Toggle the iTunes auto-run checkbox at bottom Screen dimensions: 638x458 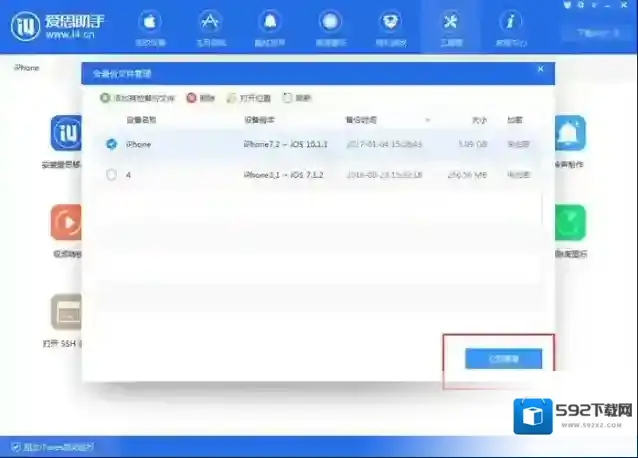14,445
